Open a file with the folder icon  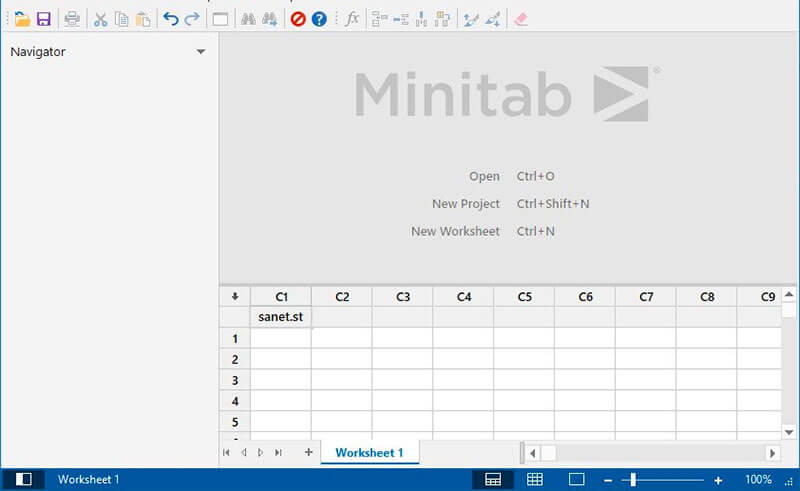(22, 19)
